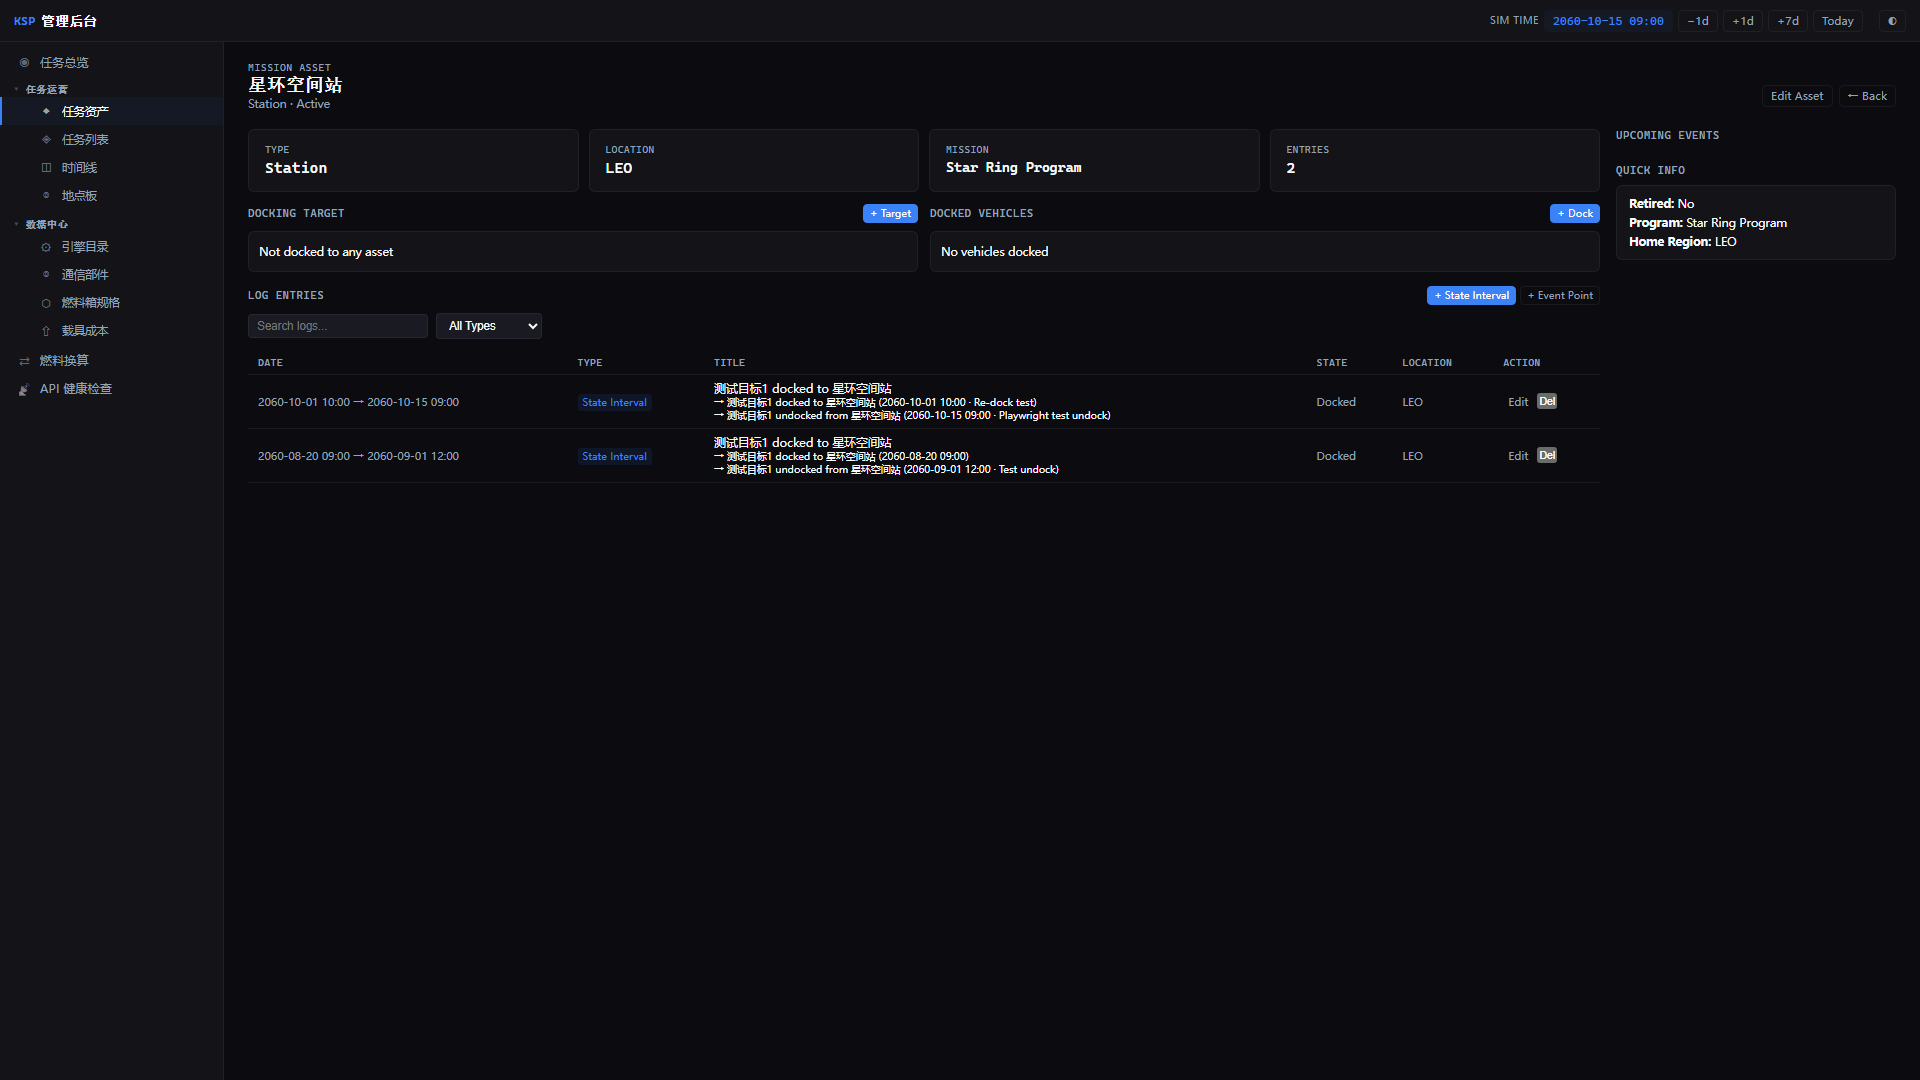1920x1080 pixels.
Task: Click the TITLE column header
Action: (730, 363)
